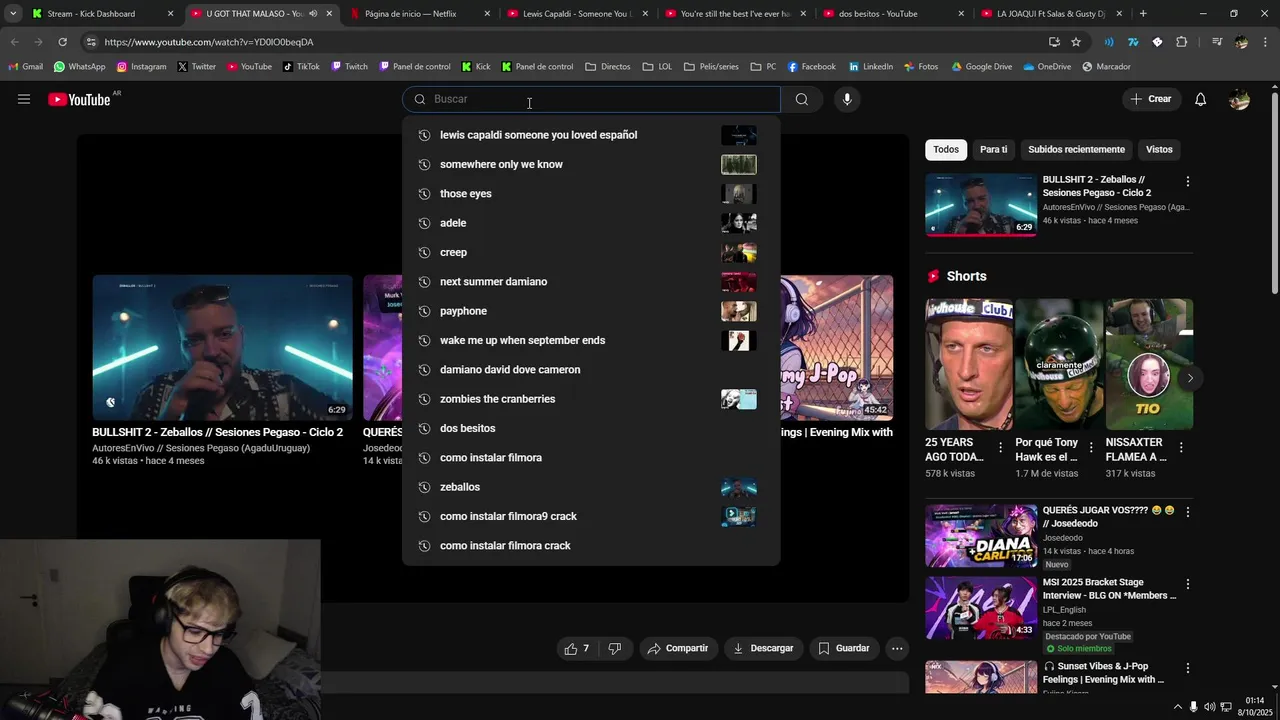
Task: Focus the Buscar search input field
Action: point(591,99)
